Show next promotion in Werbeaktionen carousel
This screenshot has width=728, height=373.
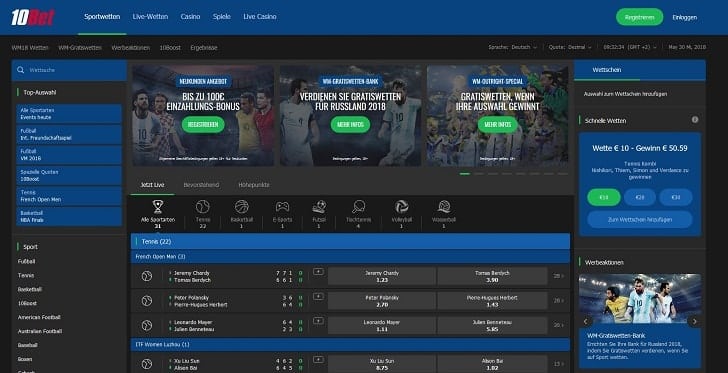[695, 321]
